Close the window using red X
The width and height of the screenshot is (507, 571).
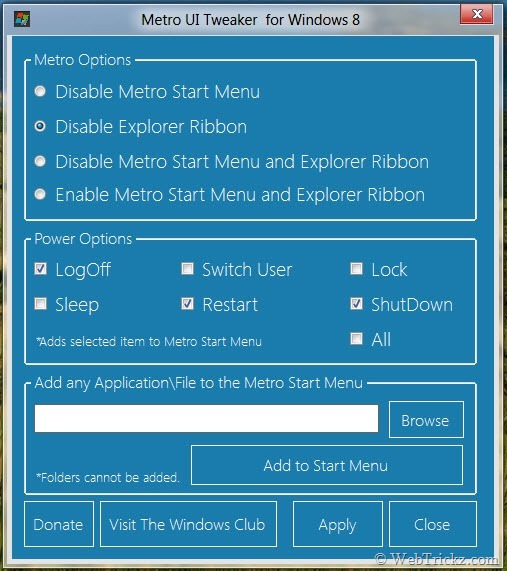[x=477, y=14]
